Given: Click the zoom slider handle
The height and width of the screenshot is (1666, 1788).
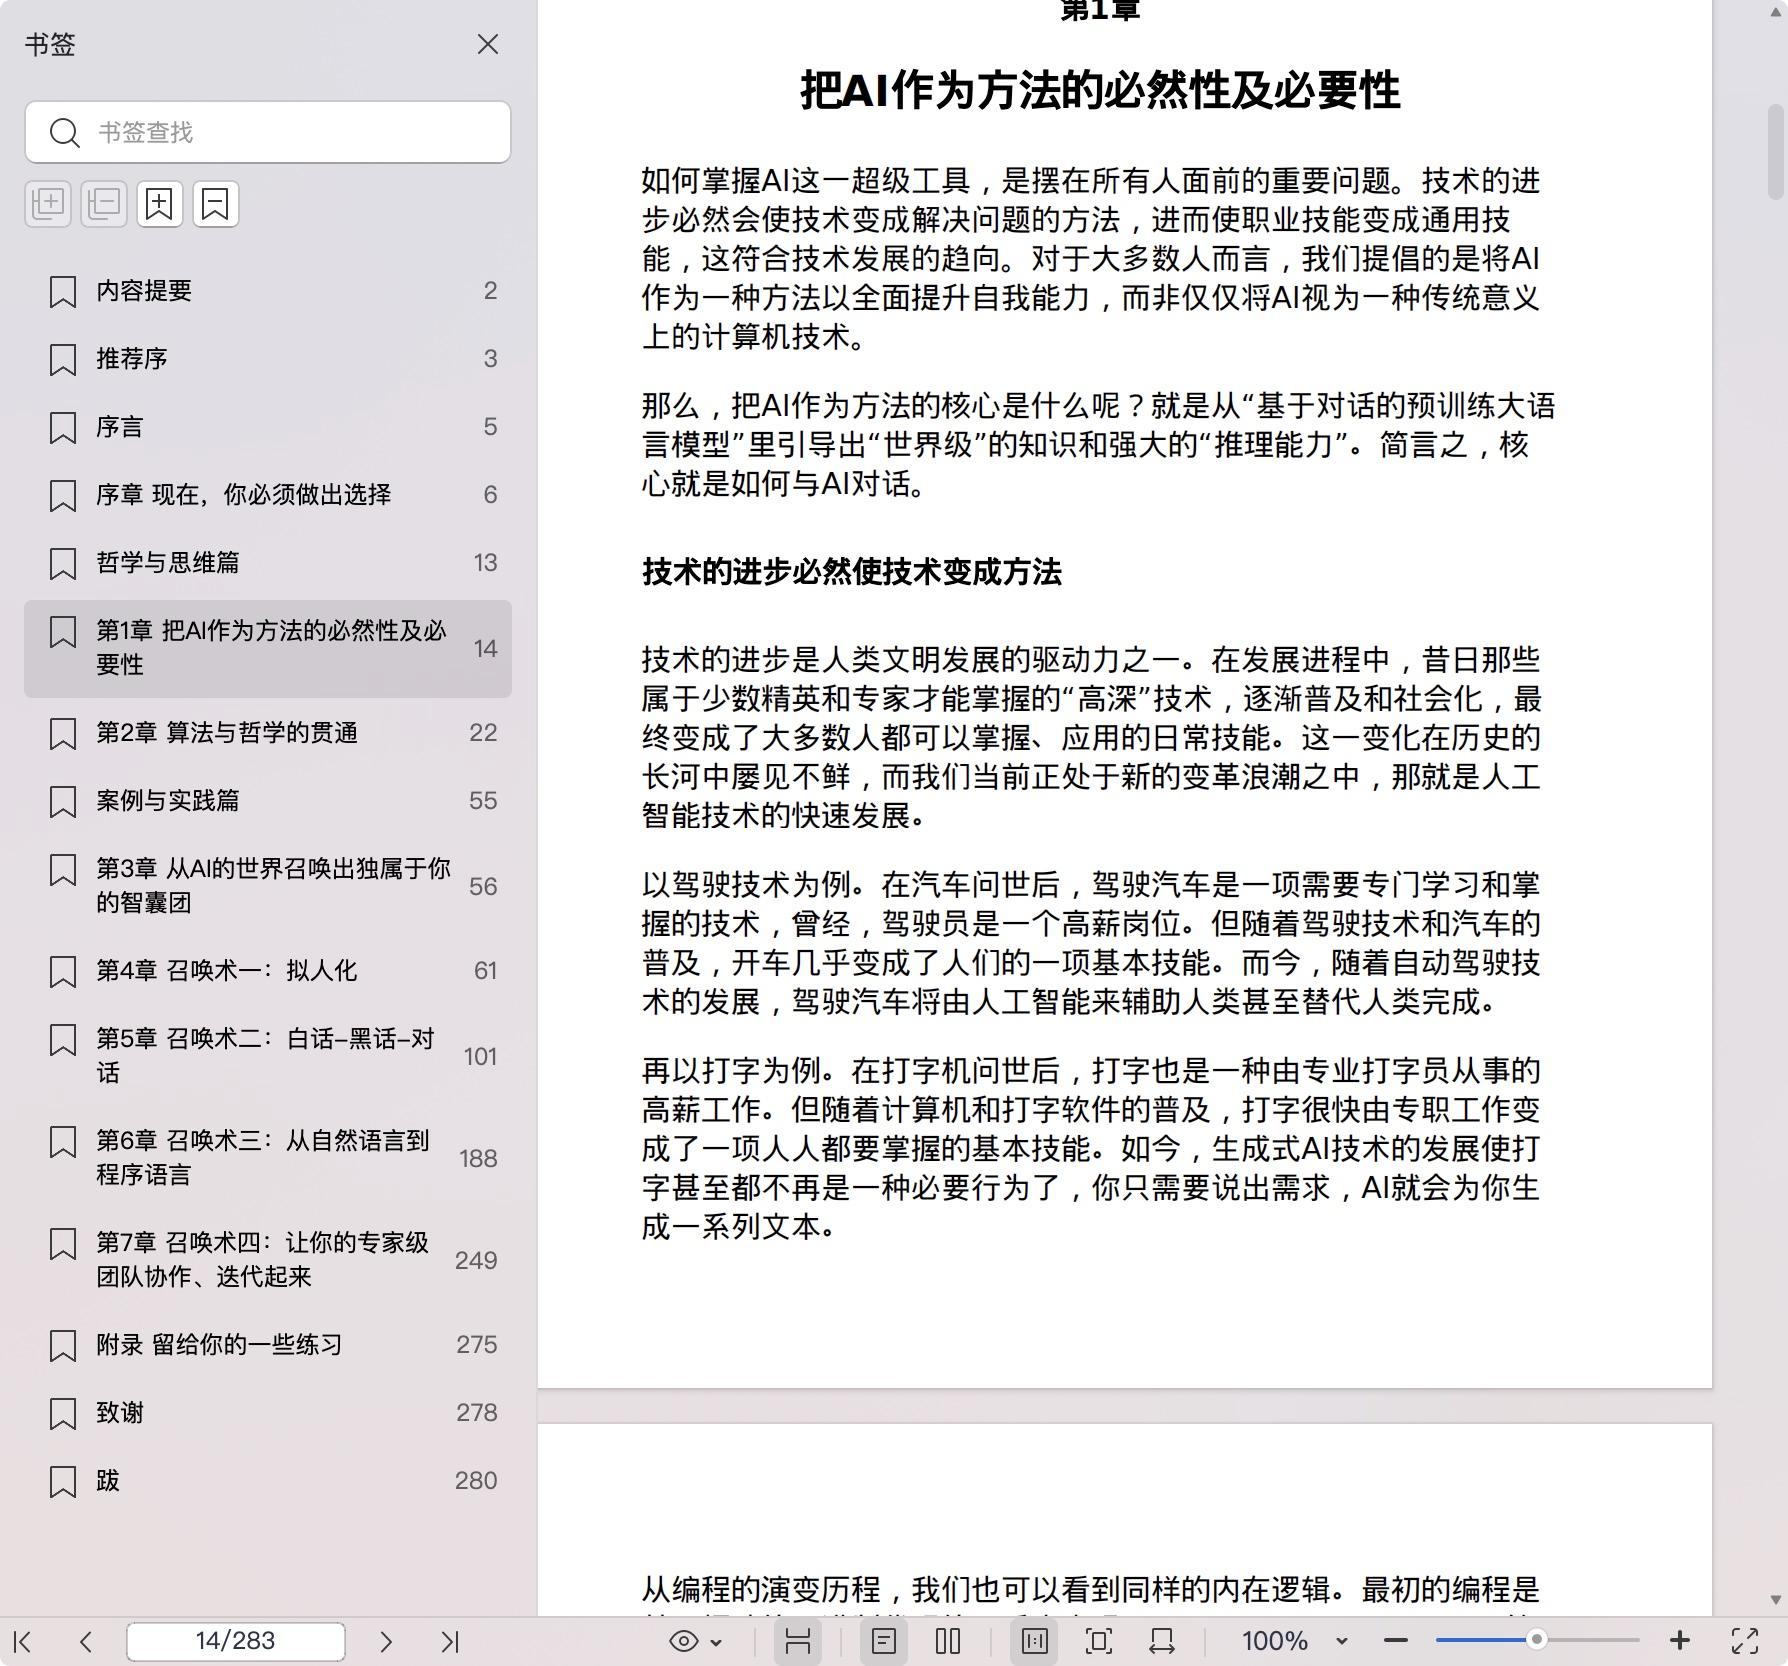Looking at the screenshot, I should click(x=1537, y=1640).
